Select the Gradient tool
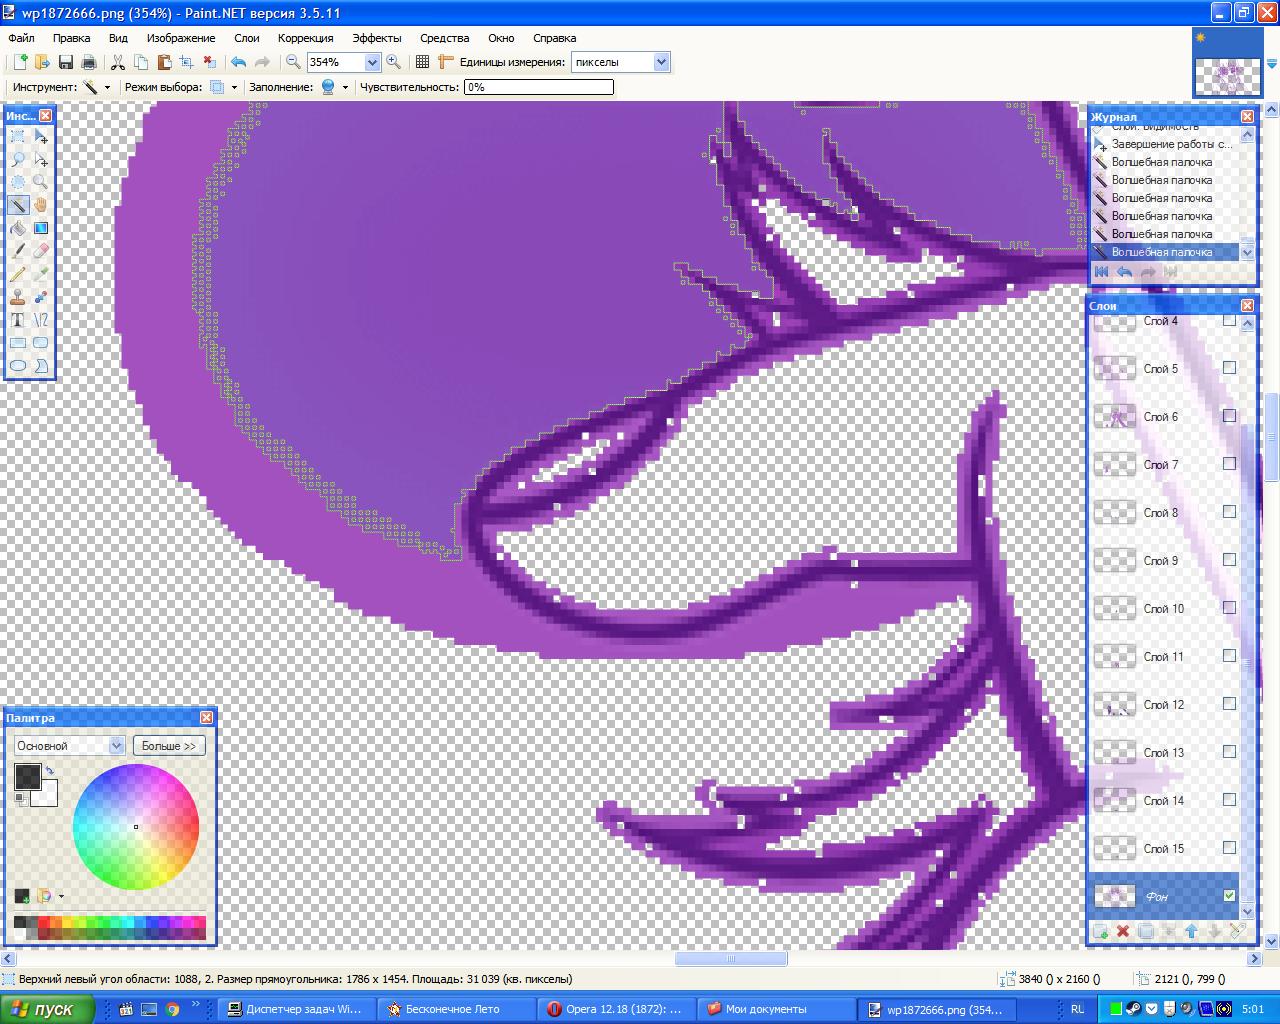The width and height of the screenshot is (1280, 1024). point(41,229)
